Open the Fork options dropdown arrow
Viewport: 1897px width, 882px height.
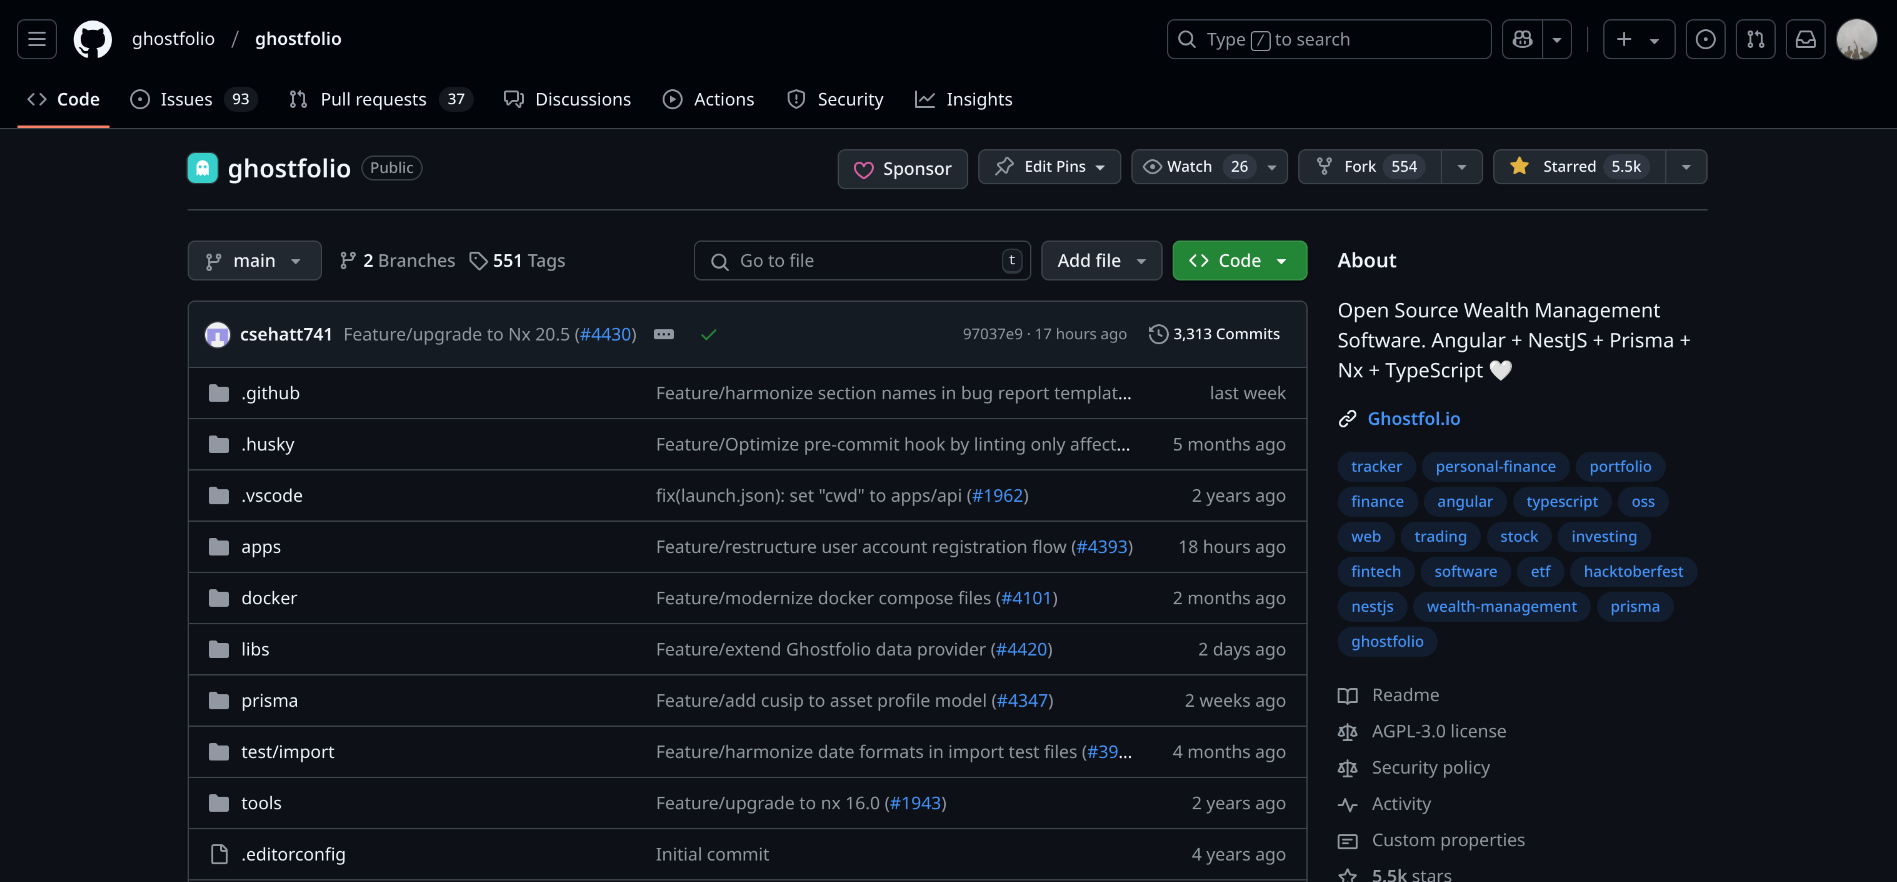click(x=1462, y=167)
